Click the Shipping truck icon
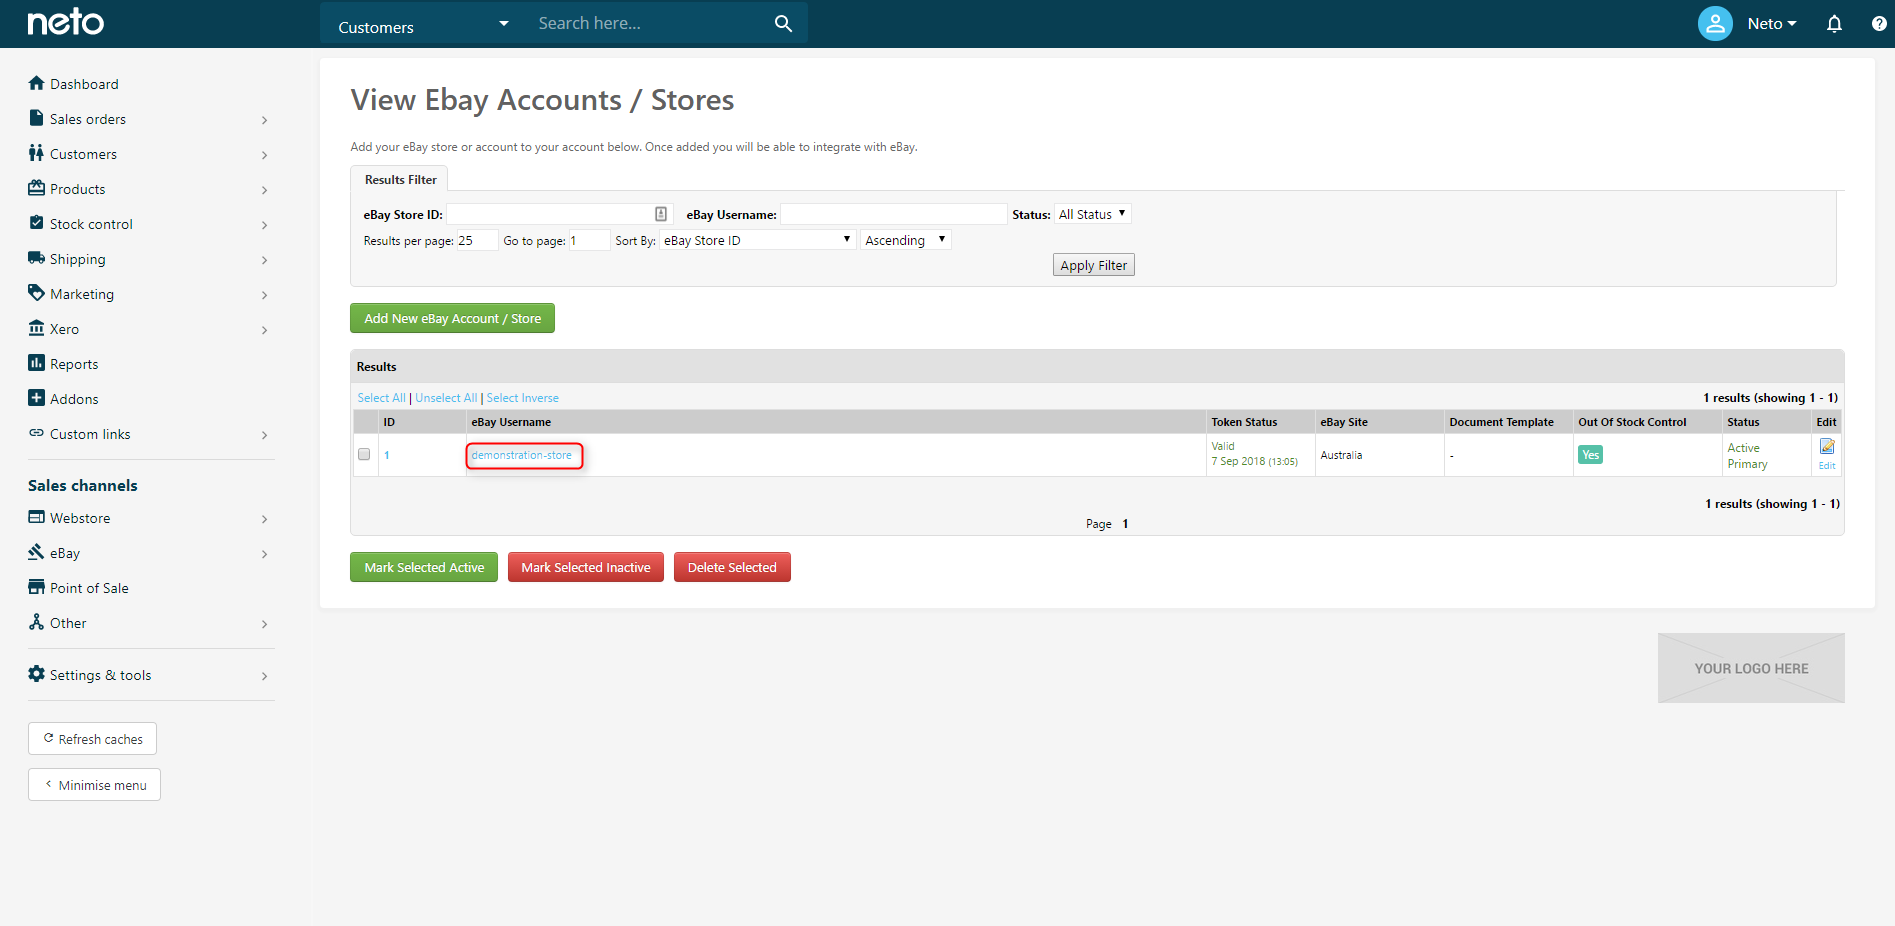Image resolution: width=1895 pixels, height=926 pixels. click(37, 258)
